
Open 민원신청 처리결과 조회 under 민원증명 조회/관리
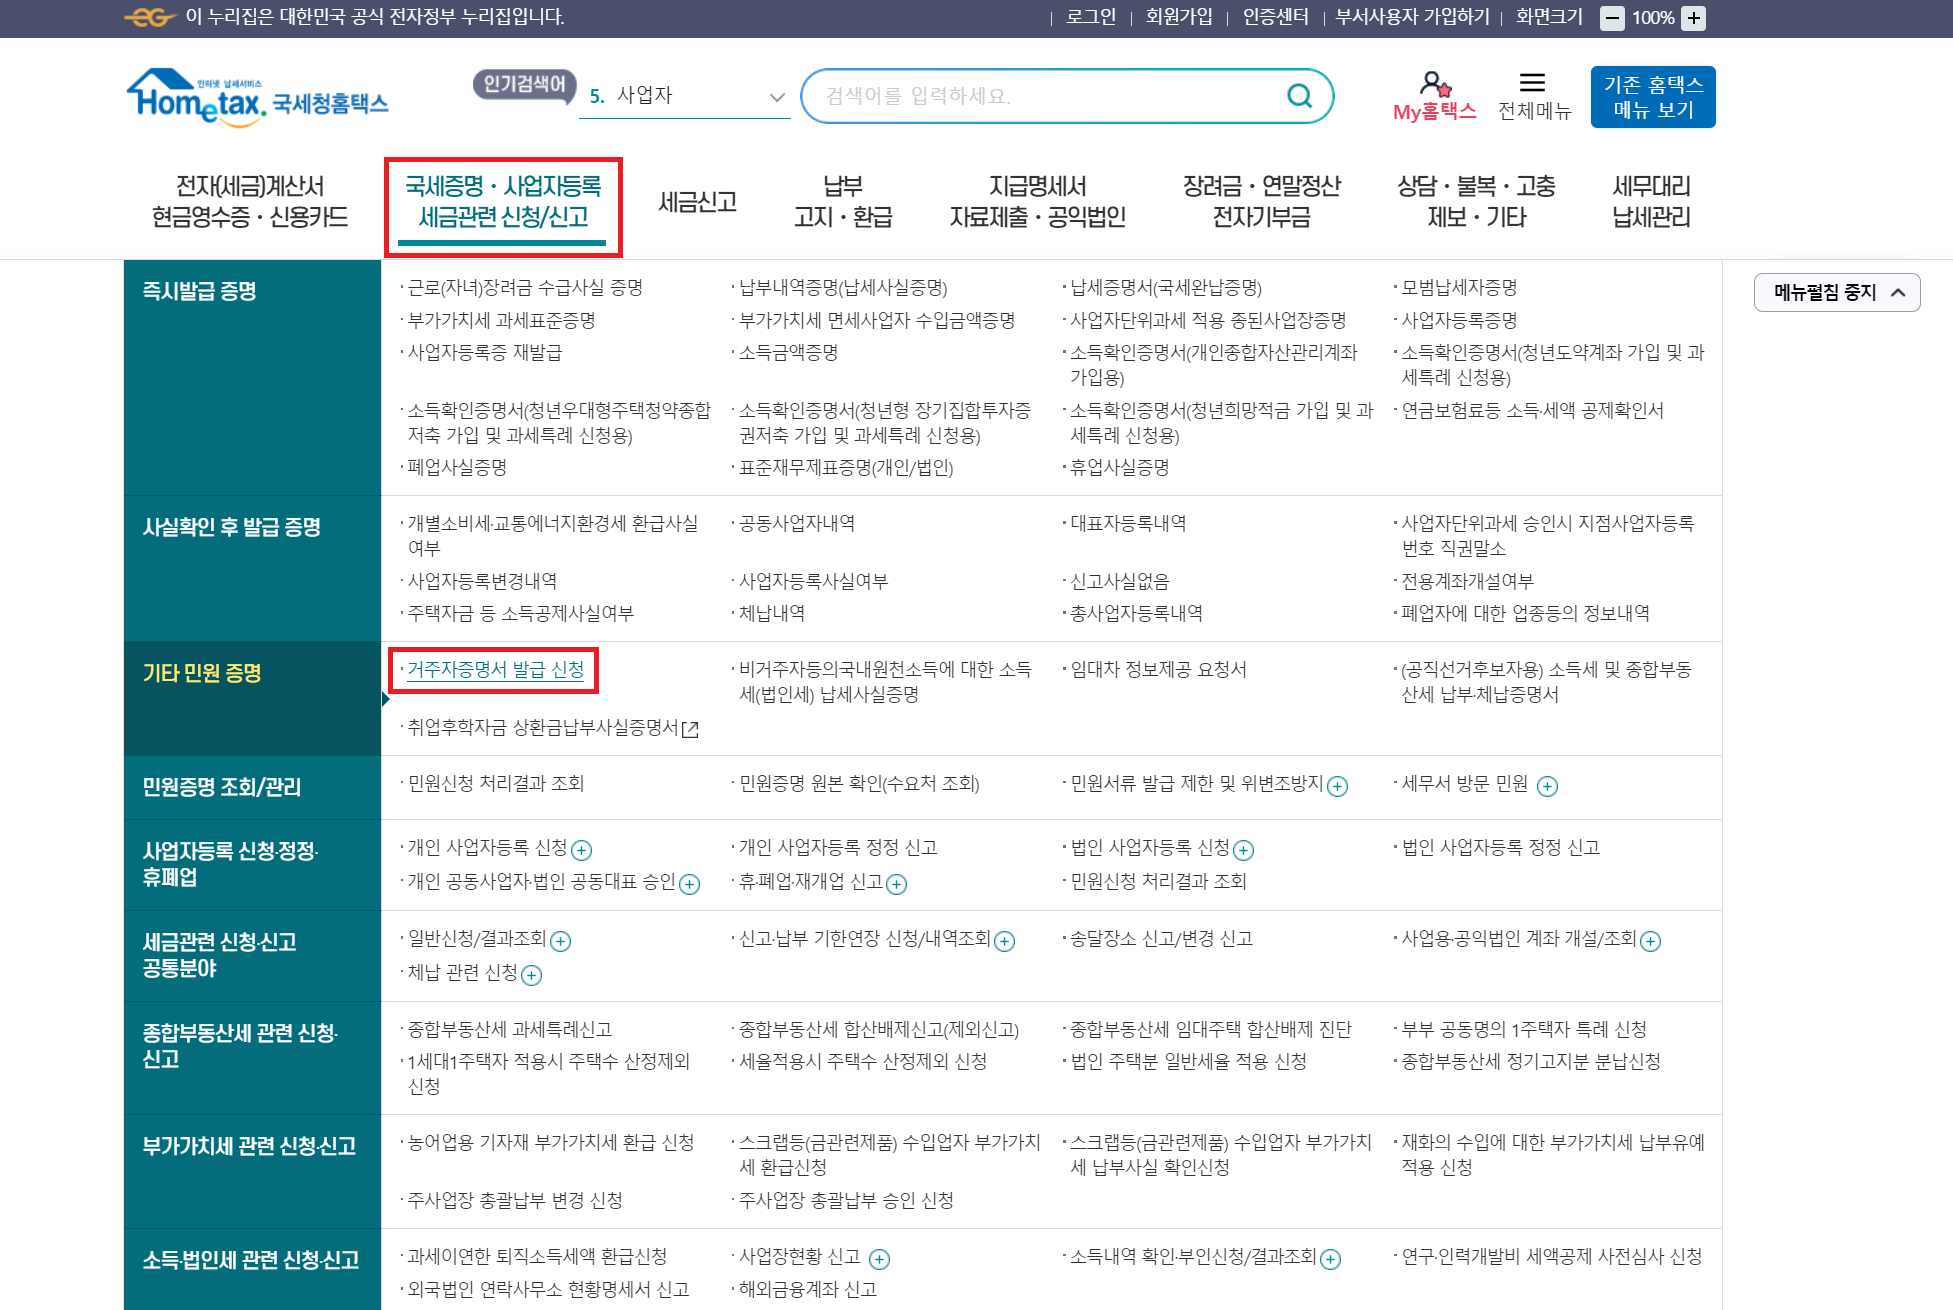click(496, 784)
